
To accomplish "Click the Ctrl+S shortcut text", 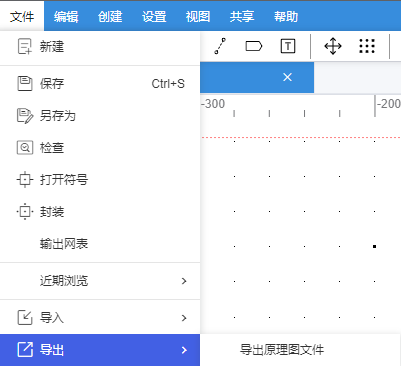I will [168, 83].
